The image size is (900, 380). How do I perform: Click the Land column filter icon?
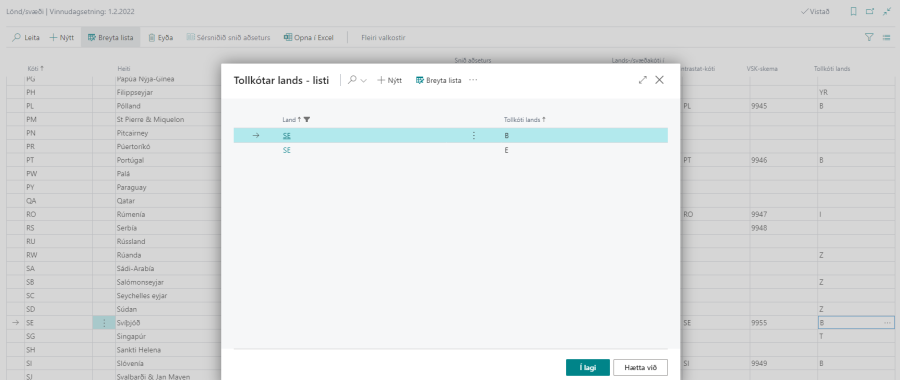click(x=307, y=119)
